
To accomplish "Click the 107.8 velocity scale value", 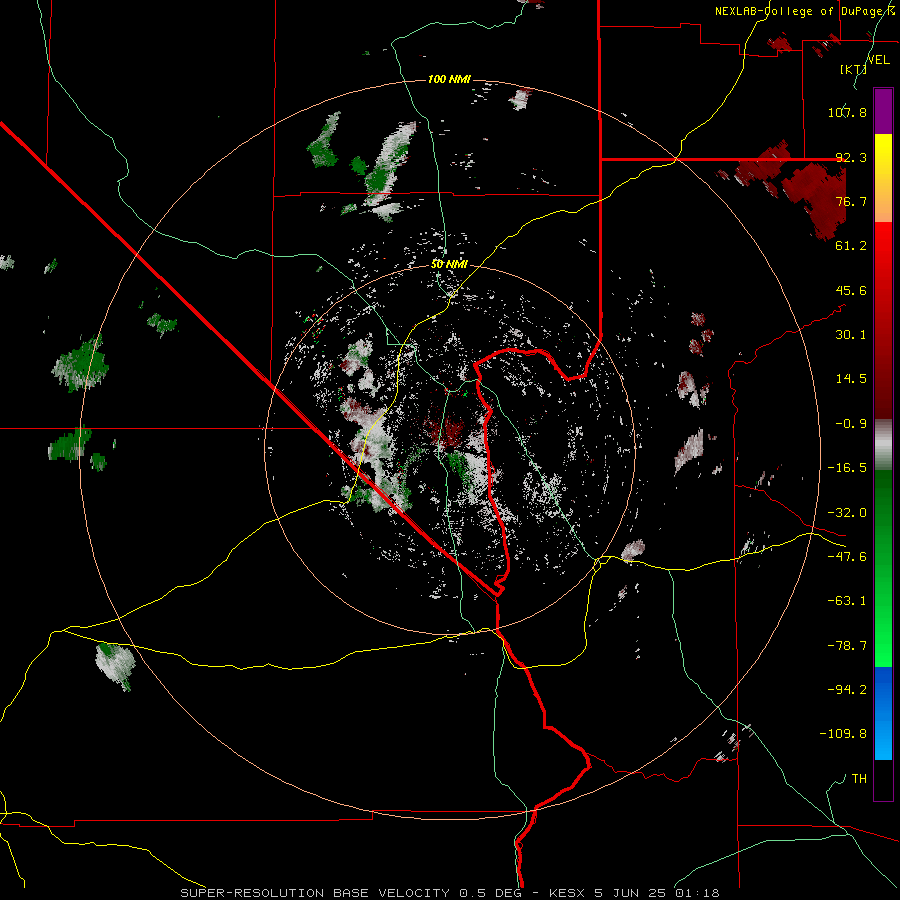I will point(847,112).
